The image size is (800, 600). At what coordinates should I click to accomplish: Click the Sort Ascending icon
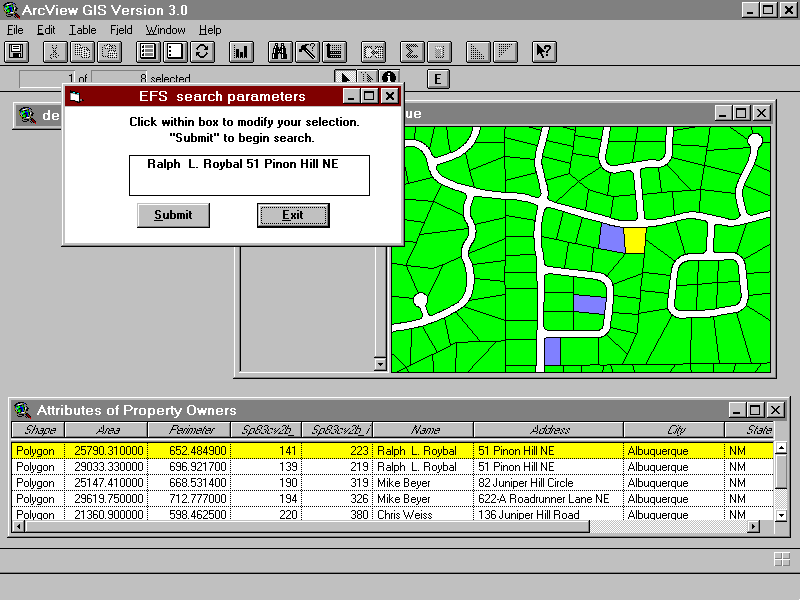pos(478,52)
